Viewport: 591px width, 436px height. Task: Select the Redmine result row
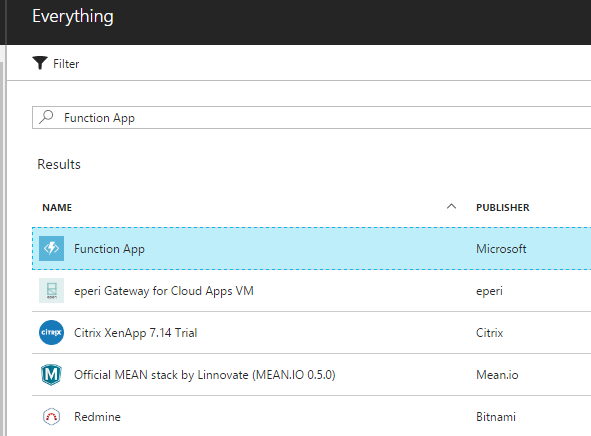(x=311, y=416)
